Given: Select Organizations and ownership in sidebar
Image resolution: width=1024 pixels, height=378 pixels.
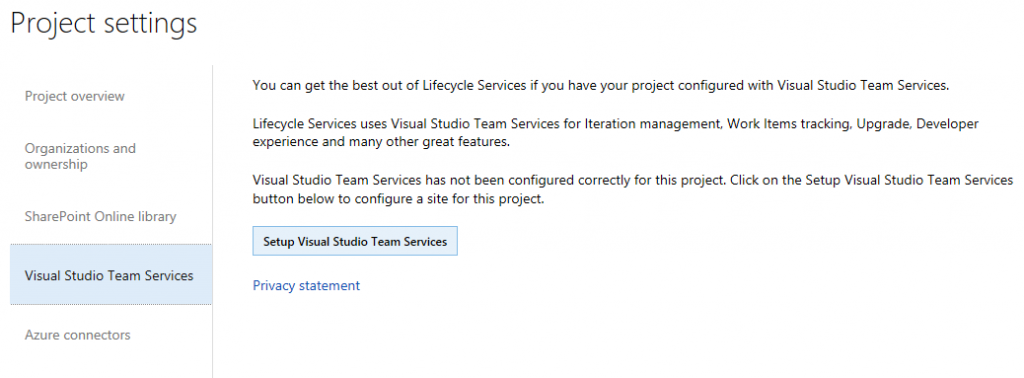Looking at the screenshot, I should pos(80,156).
